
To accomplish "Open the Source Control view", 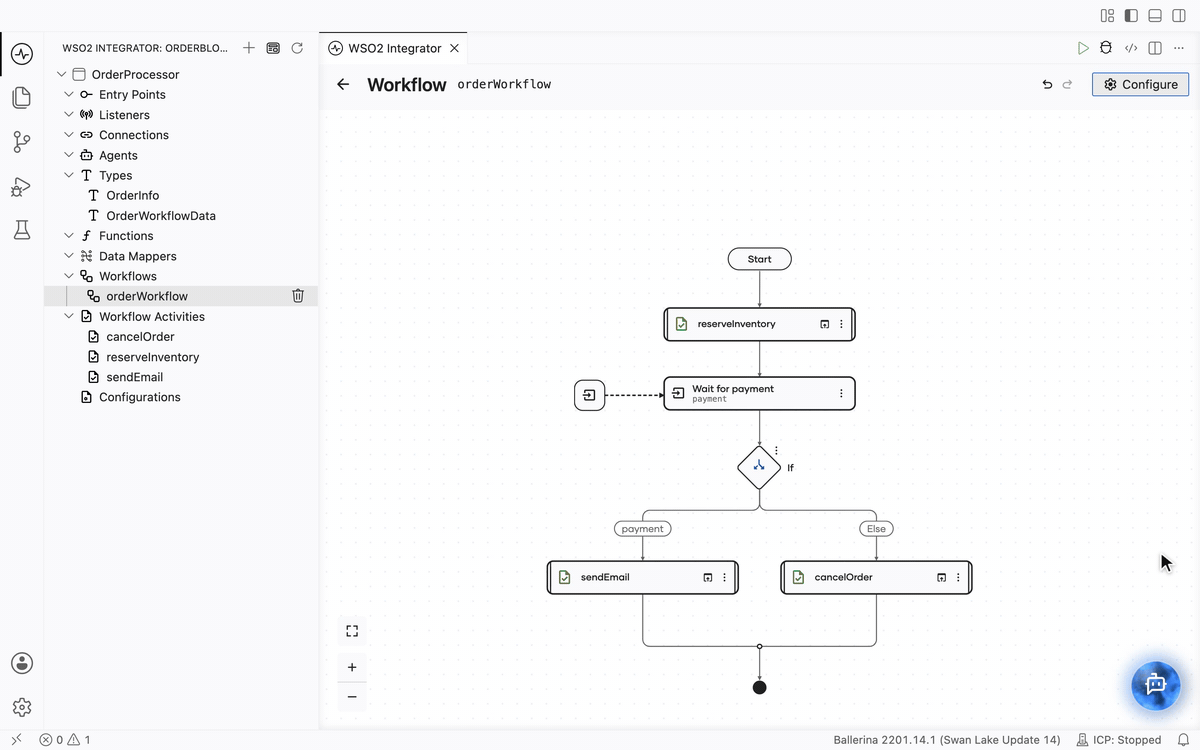I will [x=22, y=142].
